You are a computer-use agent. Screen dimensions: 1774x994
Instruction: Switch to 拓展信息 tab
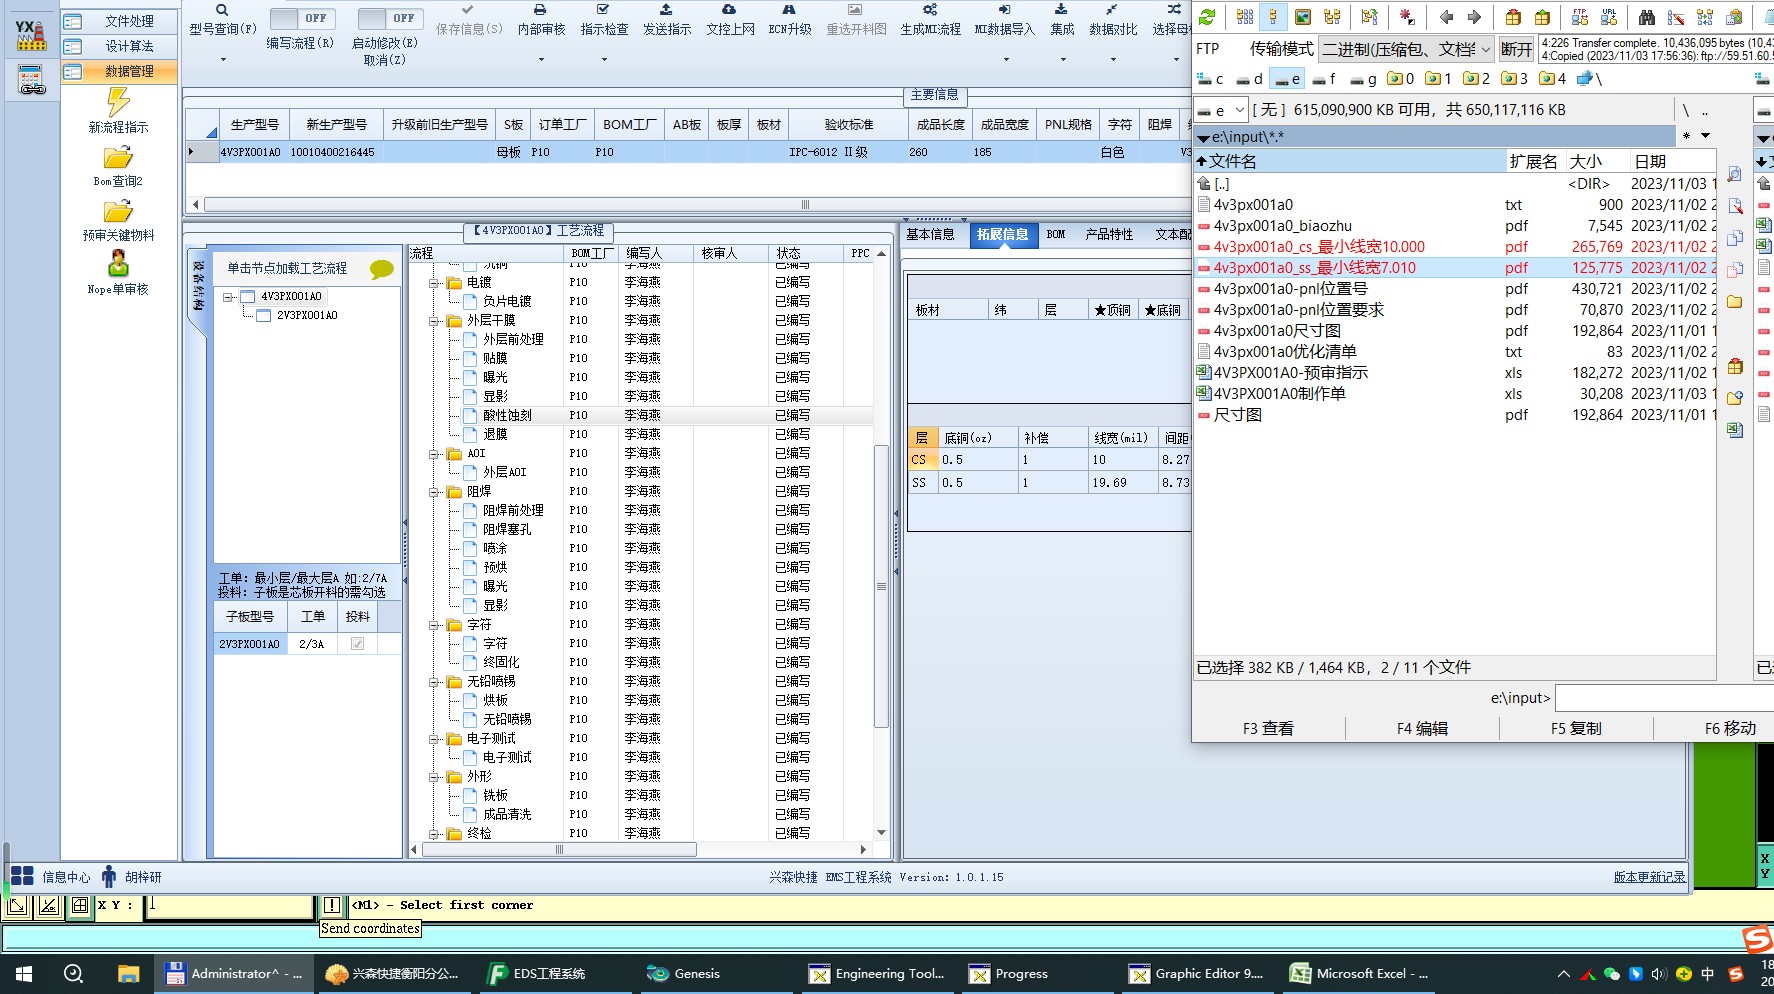[x=1003, y=234]
